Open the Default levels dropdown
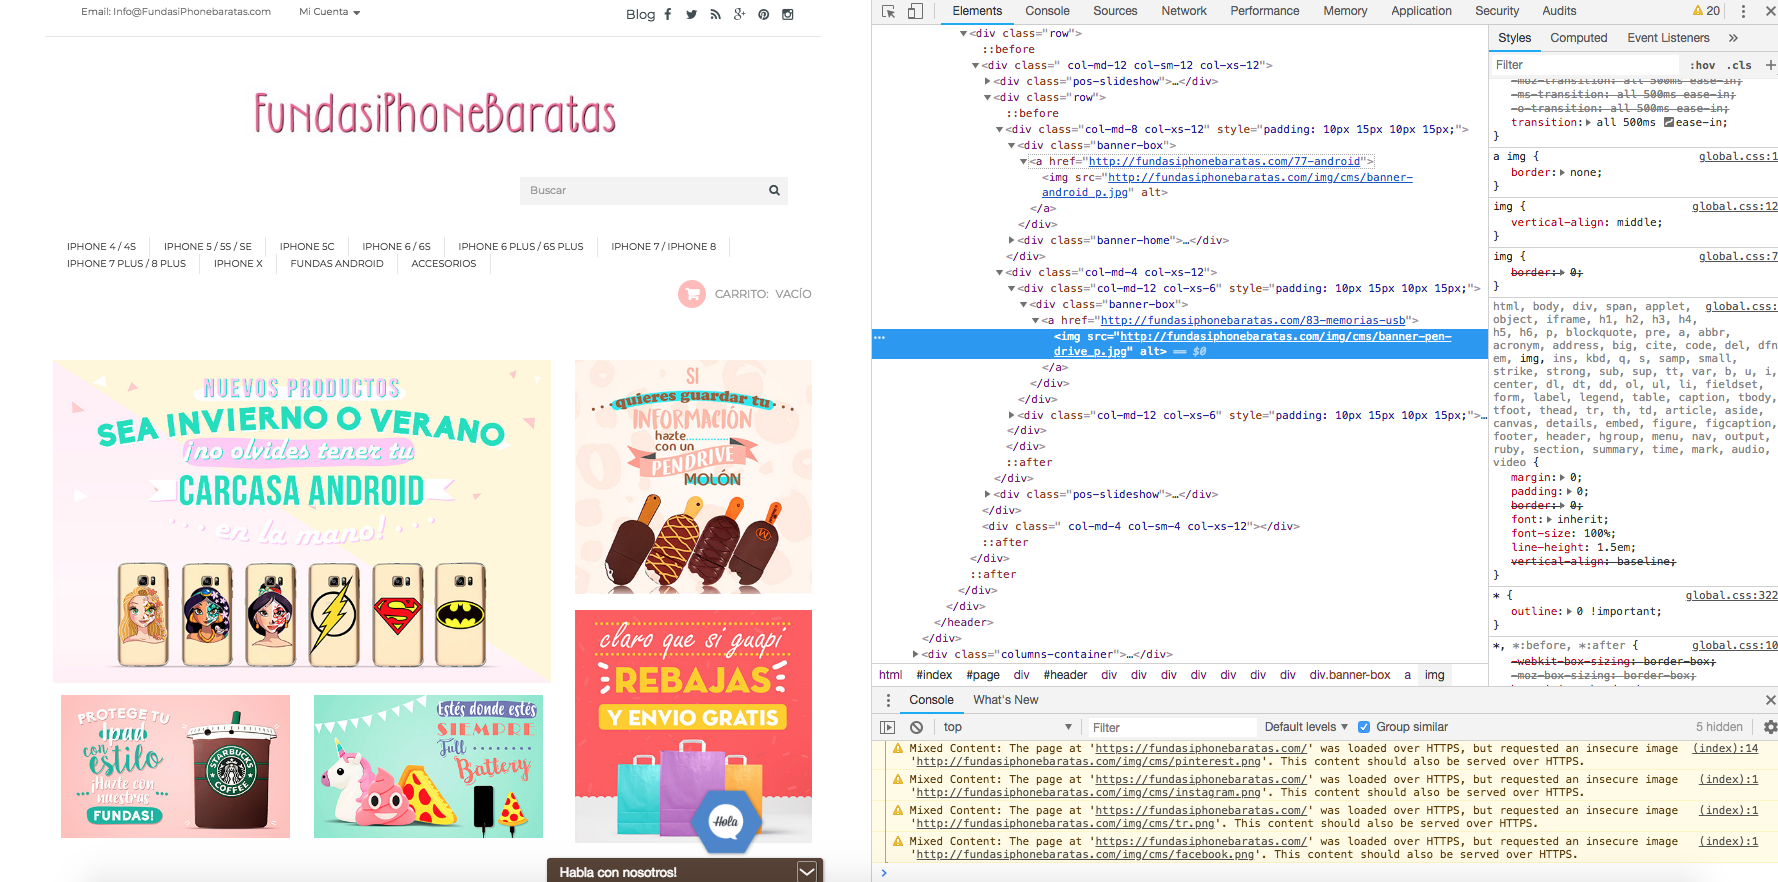The image size is (1778, 882). click(x=1305, y=727)
